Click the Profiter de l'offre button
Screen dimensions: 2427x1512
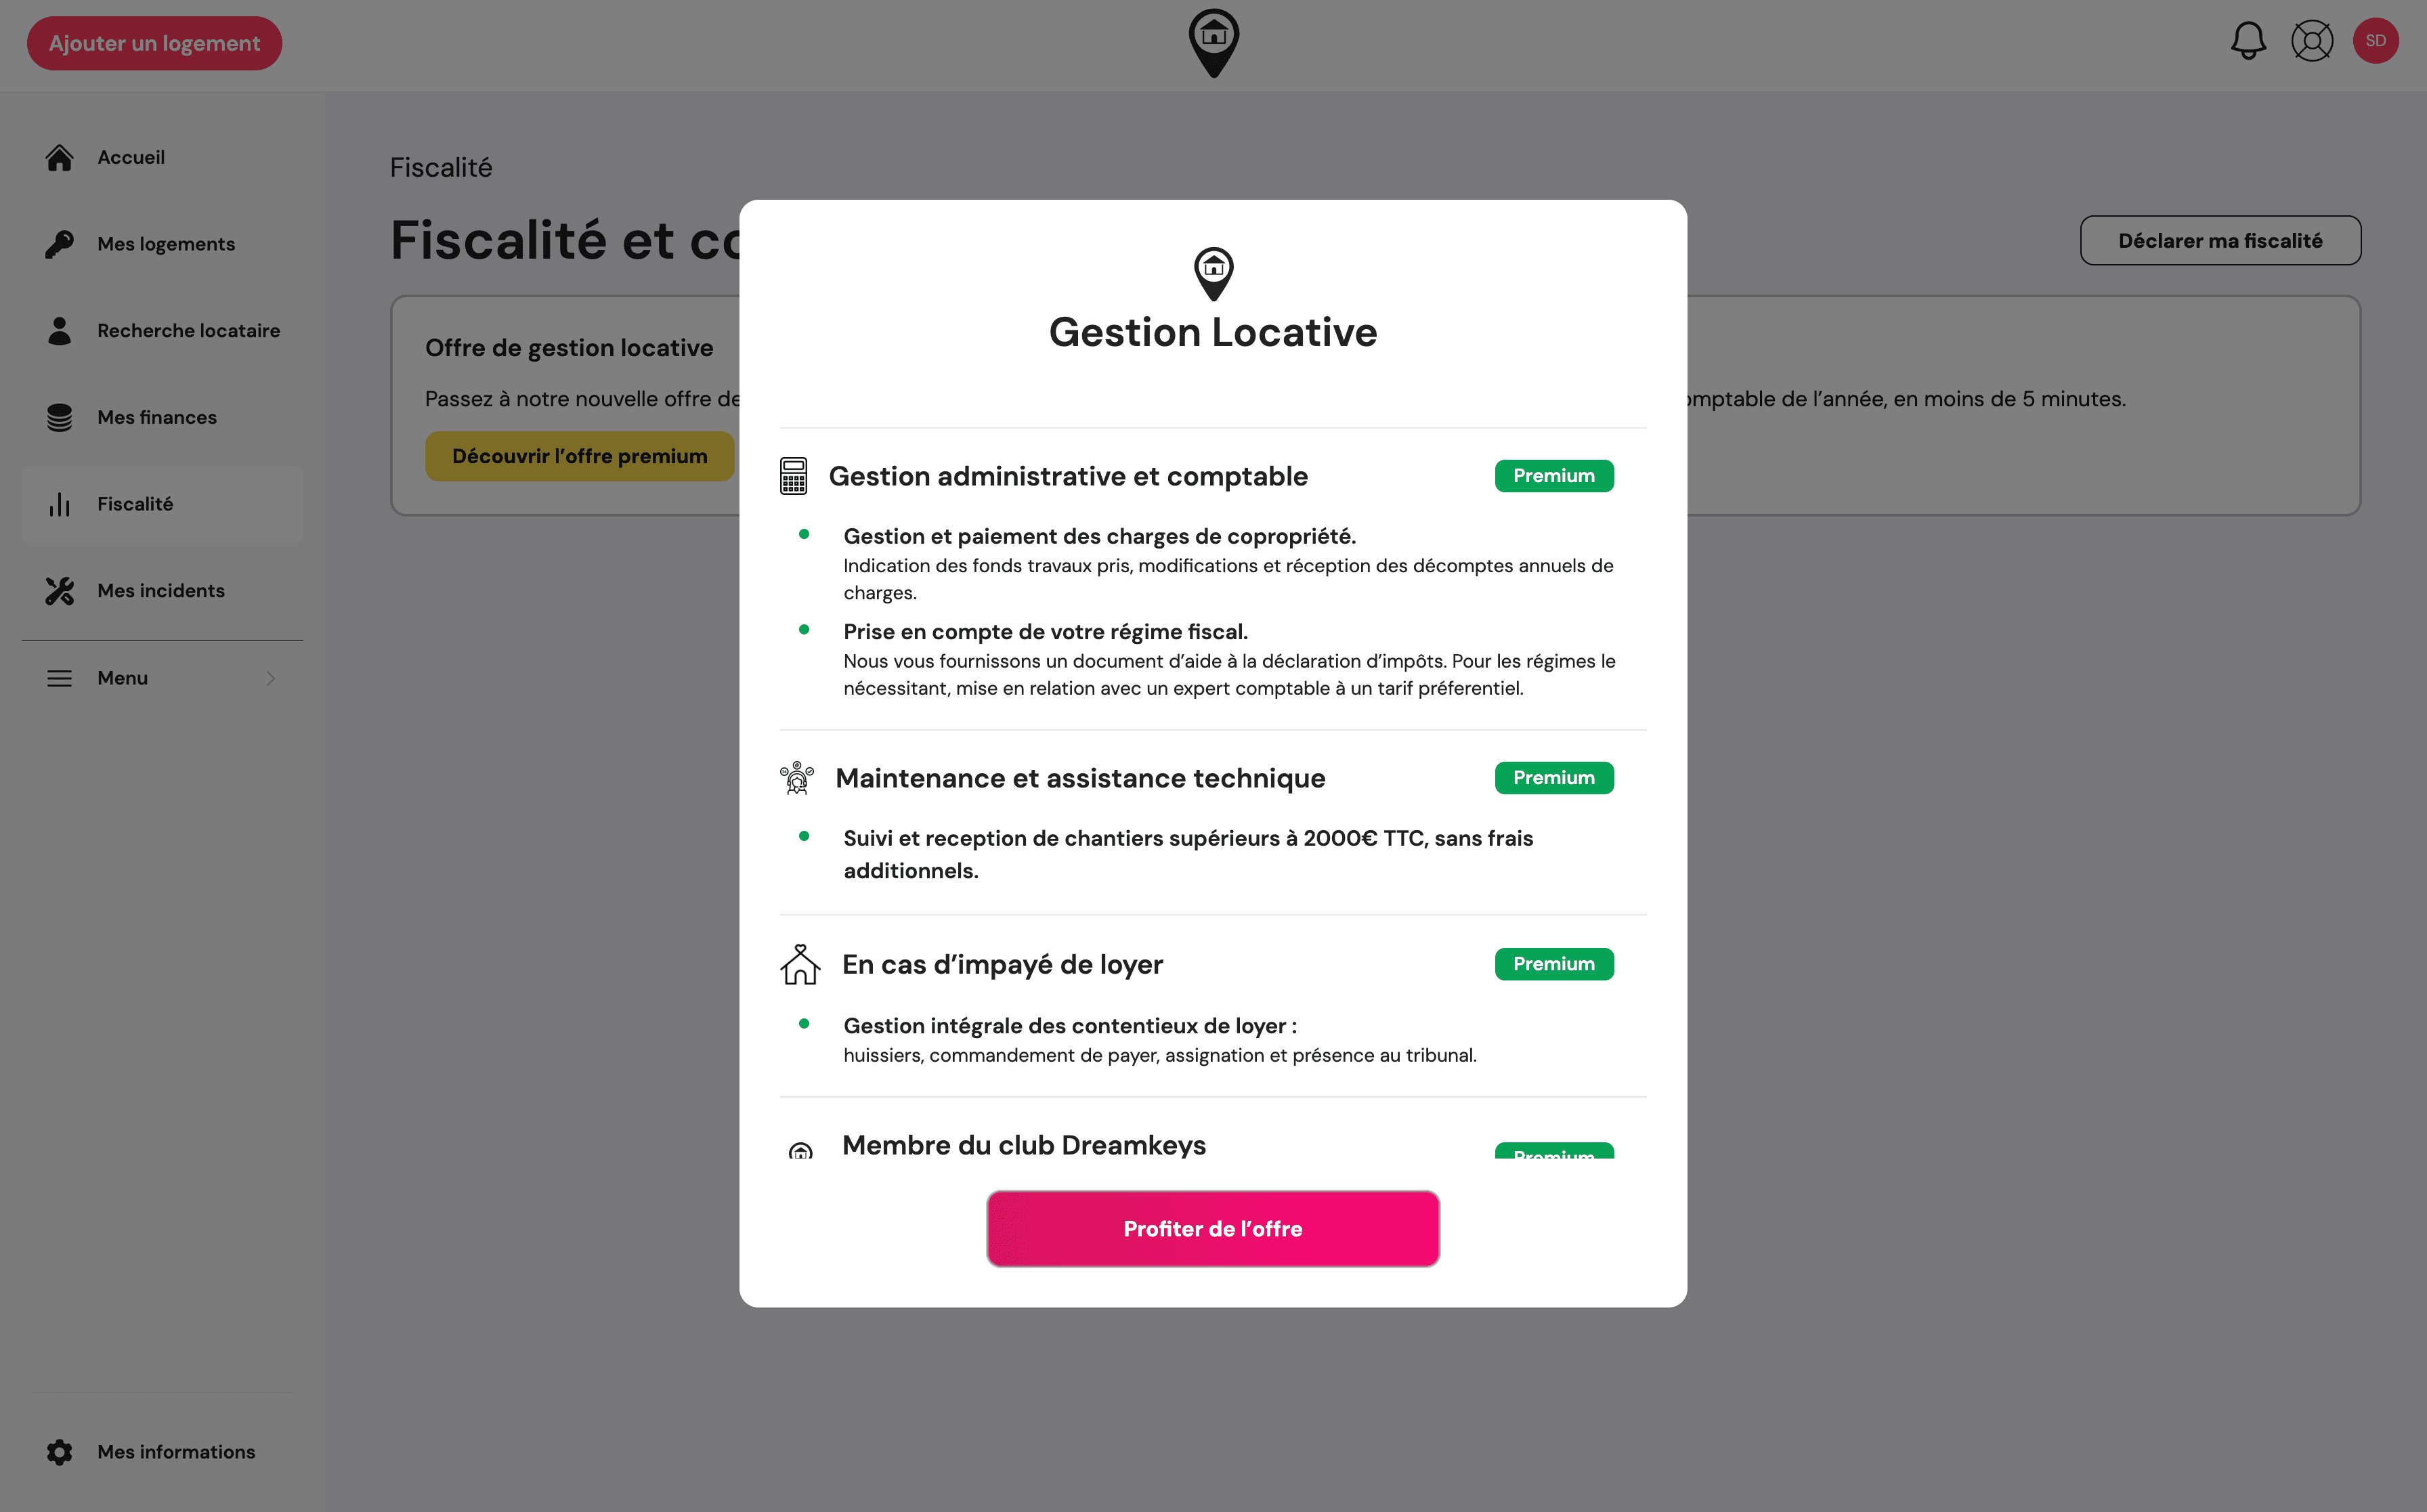pyautogui.click(x=1213, y=1228)
